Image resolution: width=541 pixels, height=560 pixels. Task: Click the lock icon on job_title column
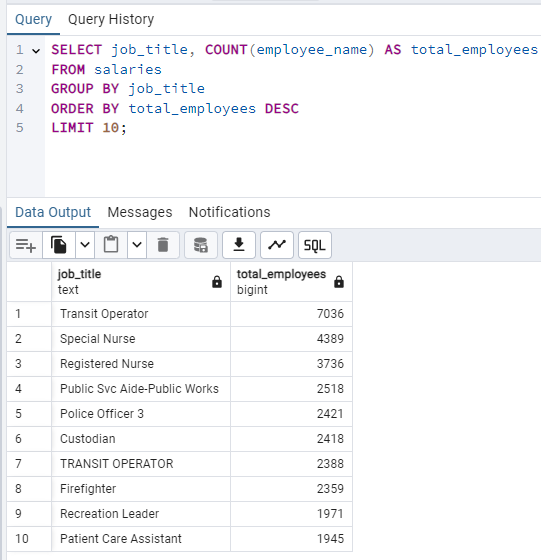217,282
